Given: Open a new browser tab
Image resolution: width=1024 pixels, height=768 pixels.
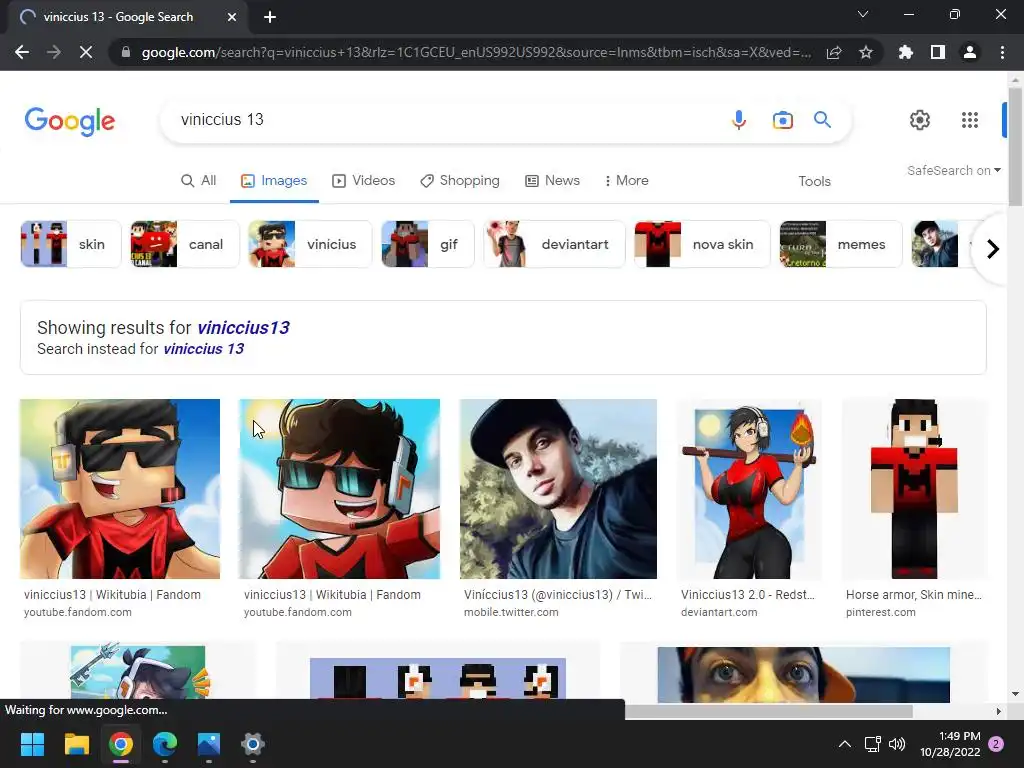Looking at the screenshot, I should 270,17.
